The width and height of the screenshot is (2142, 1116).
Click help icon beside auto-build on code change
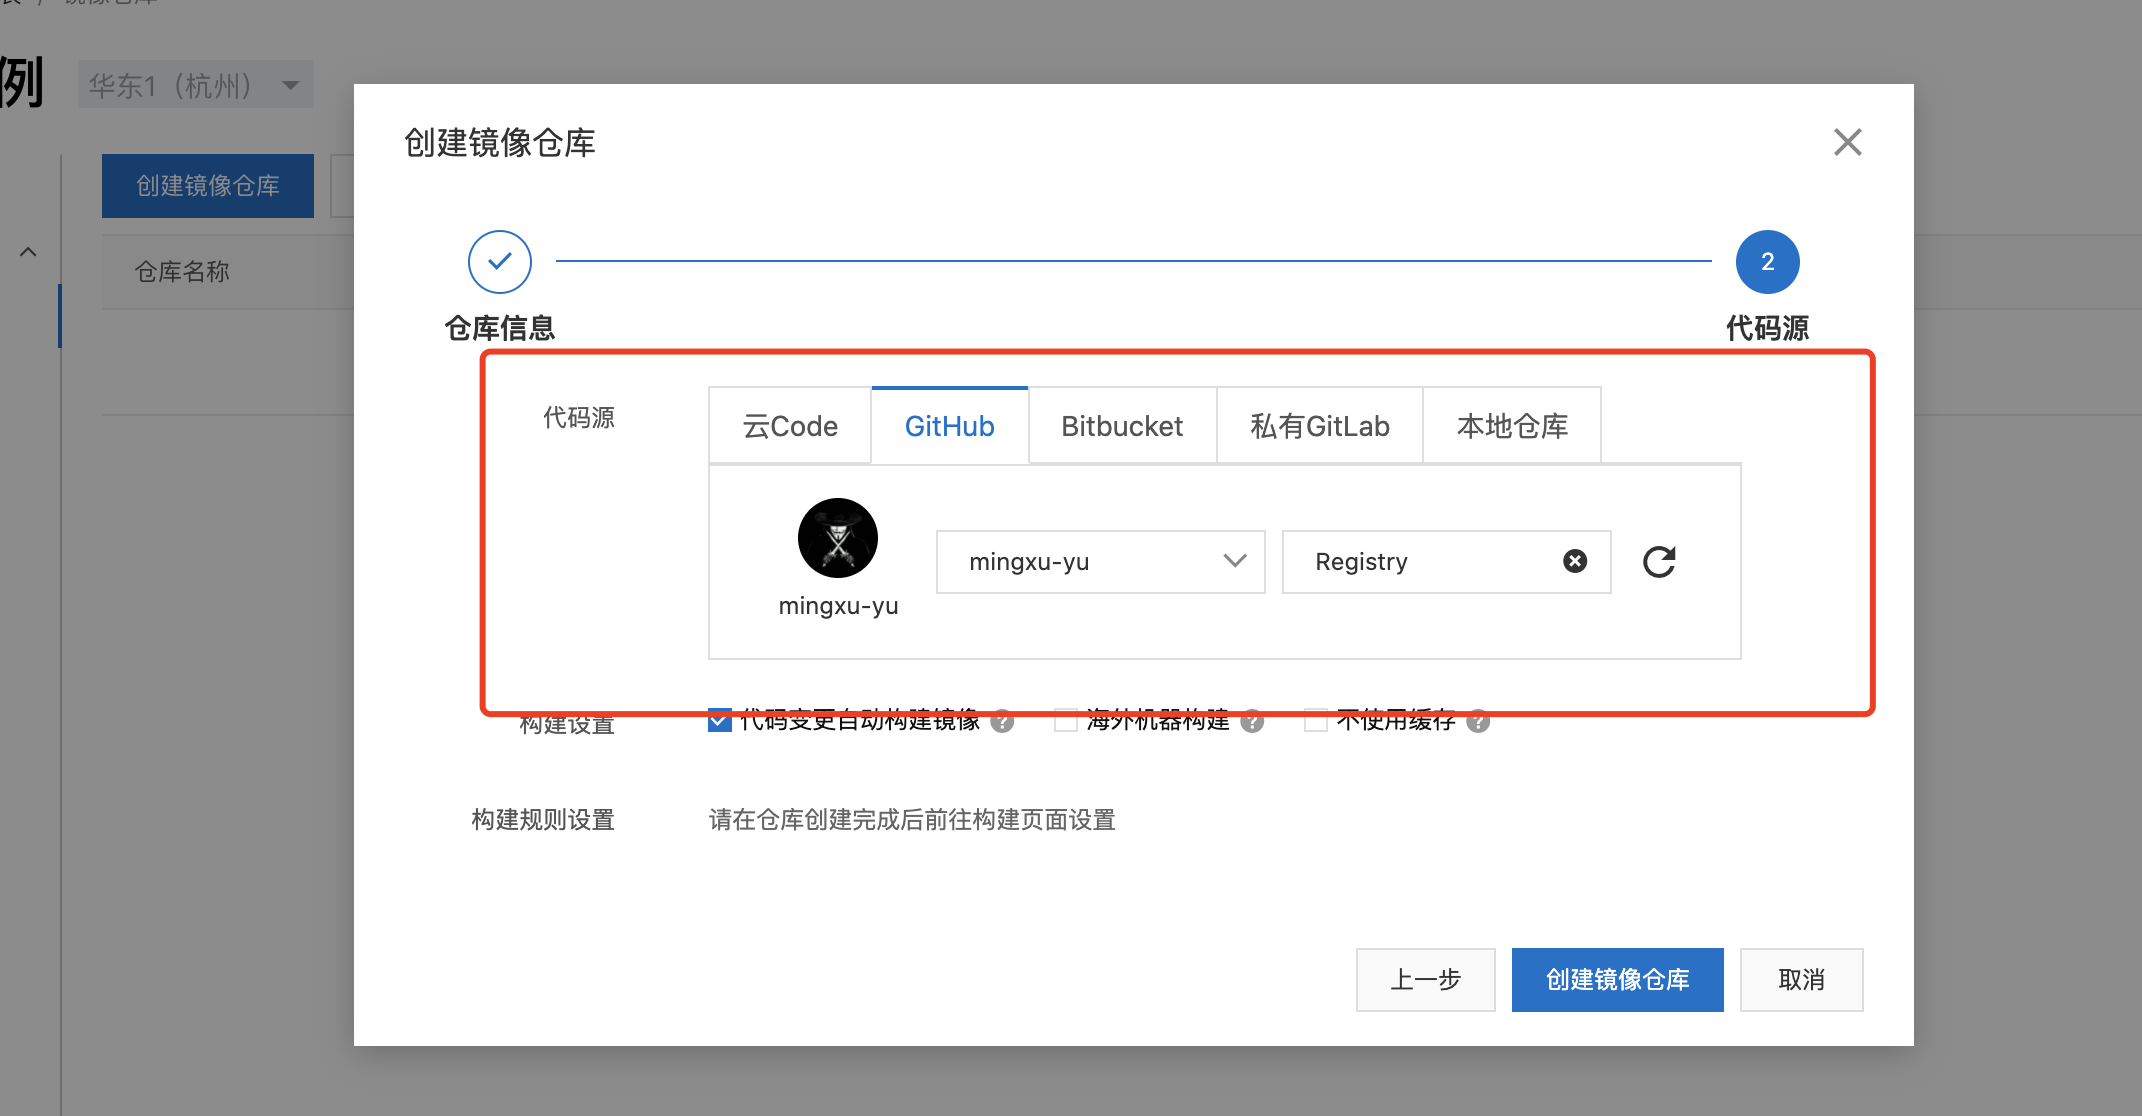[1002, 721]
